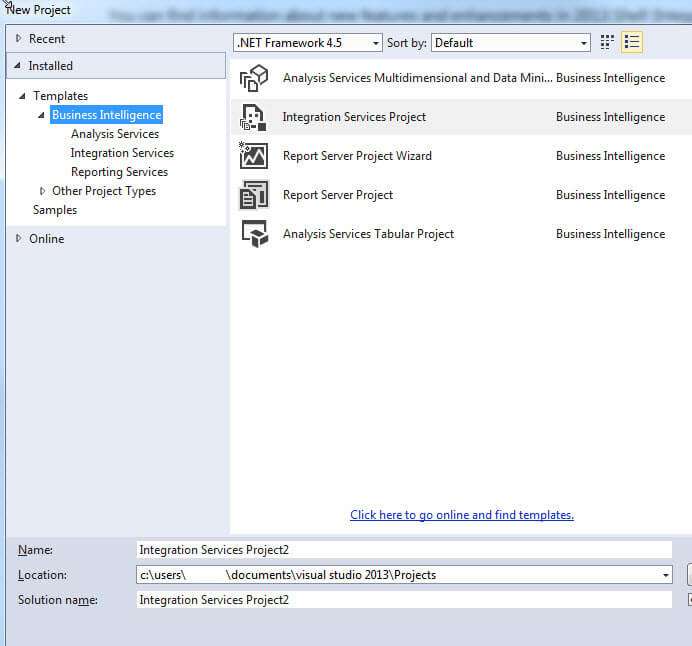Collapse the Business Intelligence node arrow

(x=41, y=115)
